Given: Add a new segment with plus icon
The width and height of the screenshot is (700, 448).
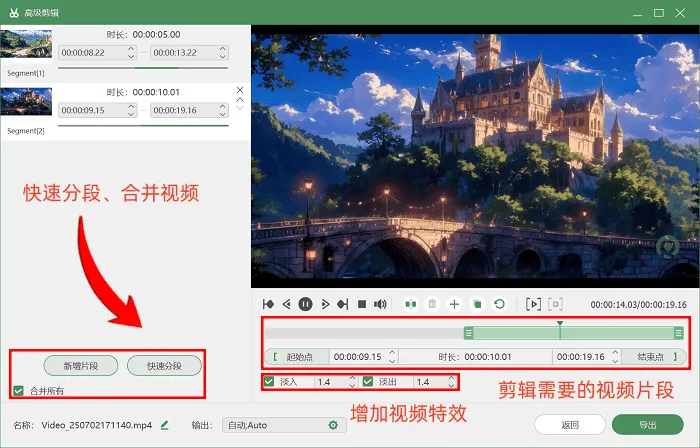Looking at the screenshot, I should pyautogui.click(x=454, y=304).
